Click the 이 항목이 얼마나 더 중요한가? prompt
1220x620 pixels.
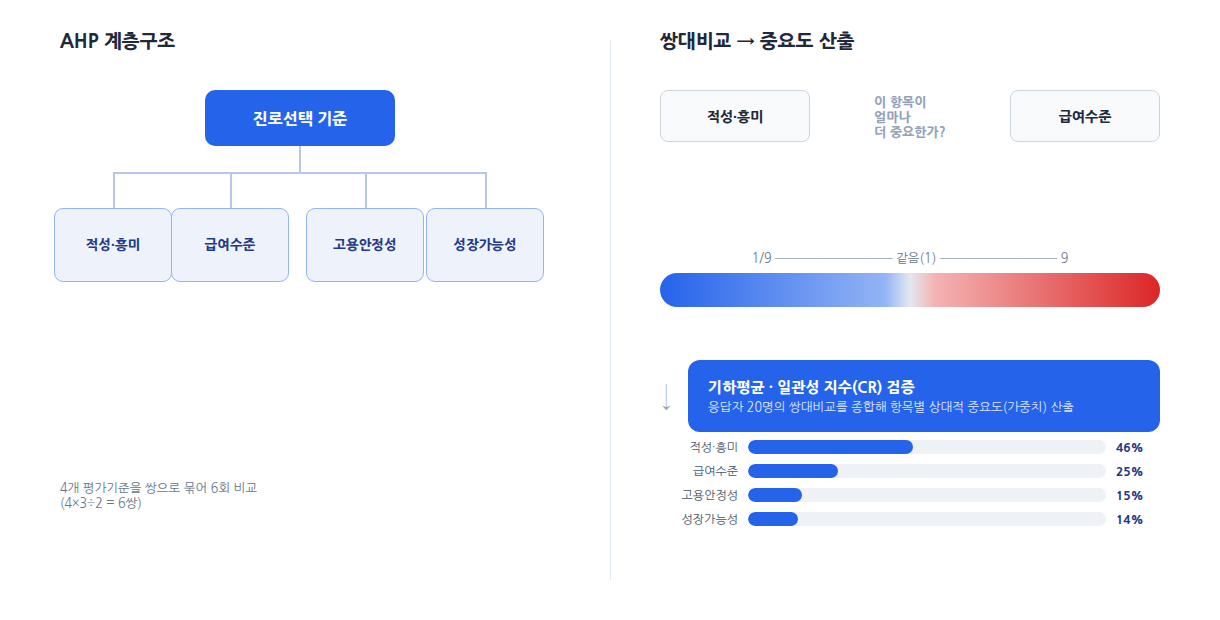(910, 116)
